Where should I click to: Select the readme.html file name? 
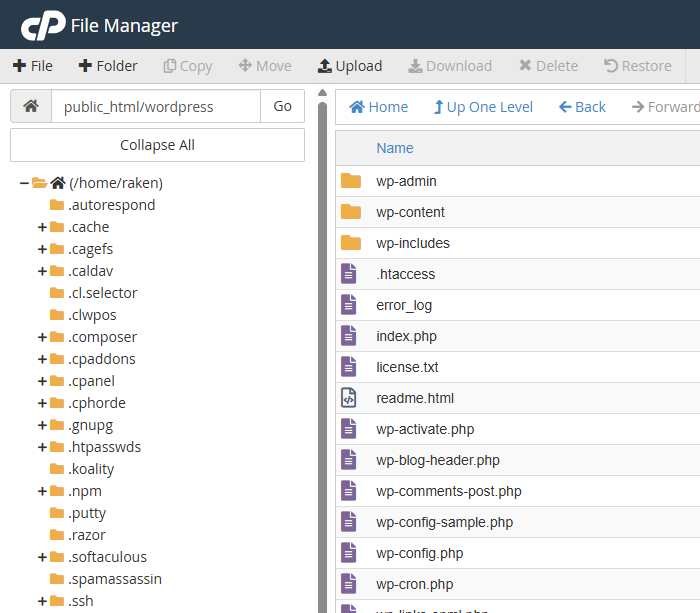[415, 398]
